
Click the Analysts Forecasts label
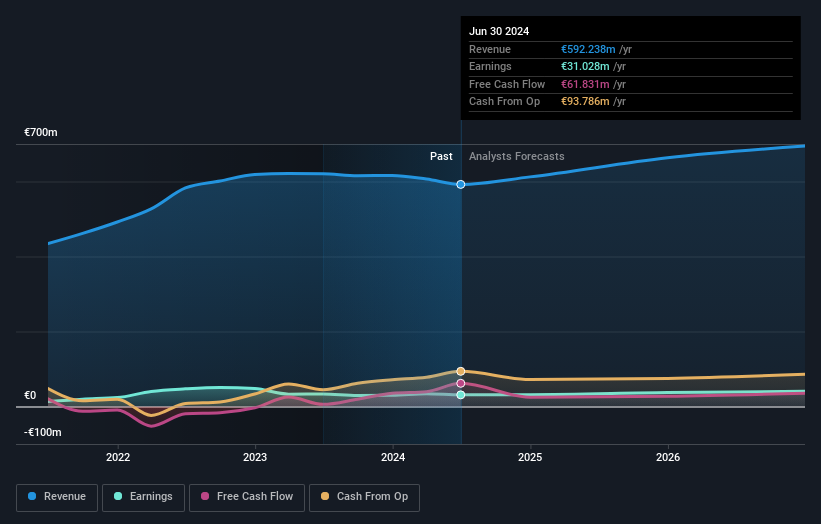coord(517,156)
